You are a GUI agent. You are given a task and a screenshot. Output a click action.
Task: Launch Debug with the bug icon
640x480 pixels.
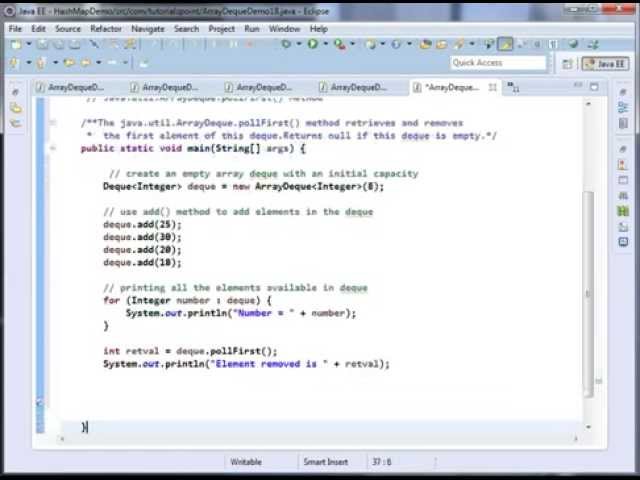coord(286,44)
